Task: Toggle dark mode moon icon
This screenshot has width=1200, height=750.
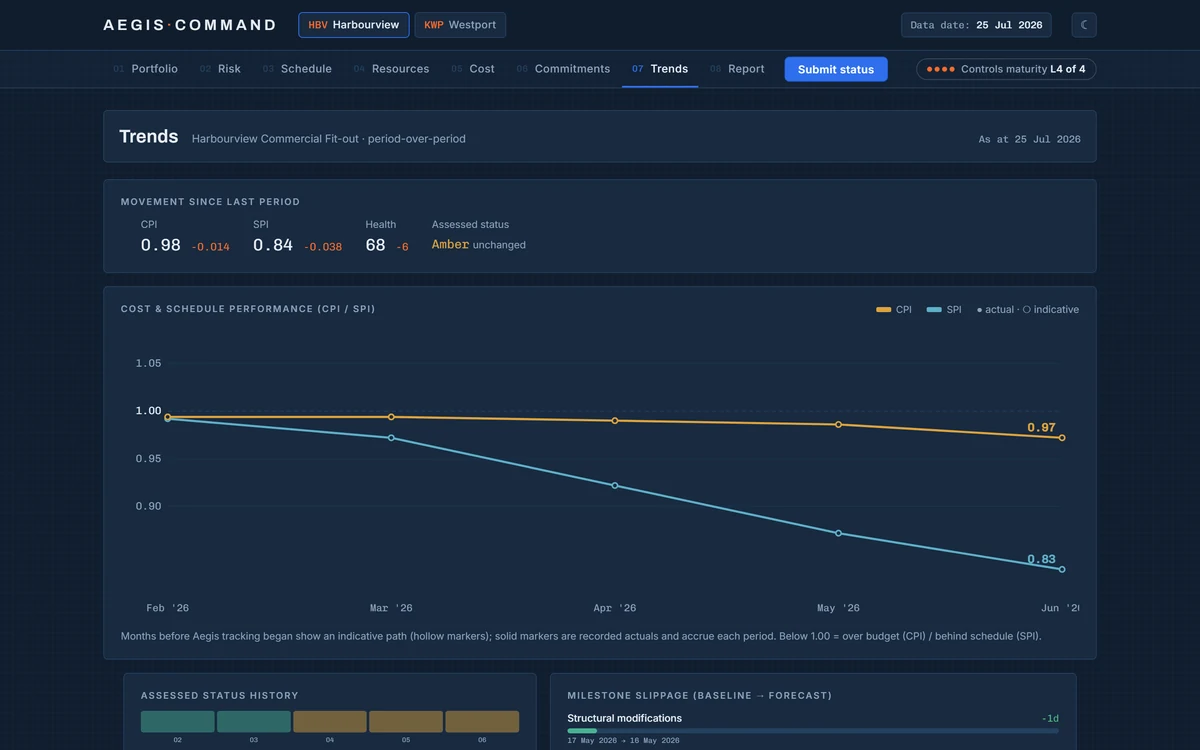Action: pos(1084,25)
